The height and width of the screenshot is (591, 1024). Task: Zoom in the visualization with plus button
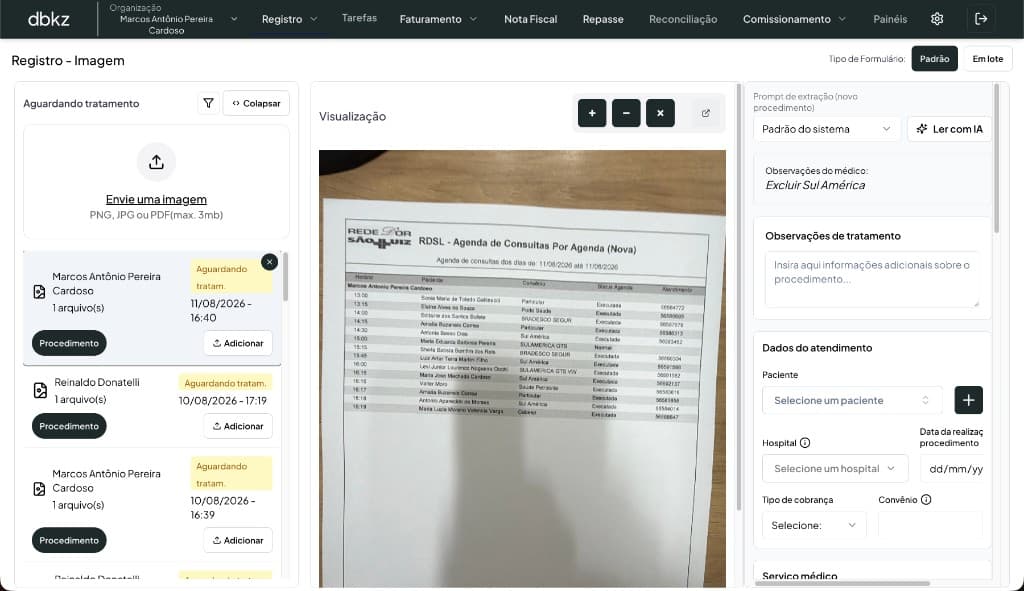592,113
